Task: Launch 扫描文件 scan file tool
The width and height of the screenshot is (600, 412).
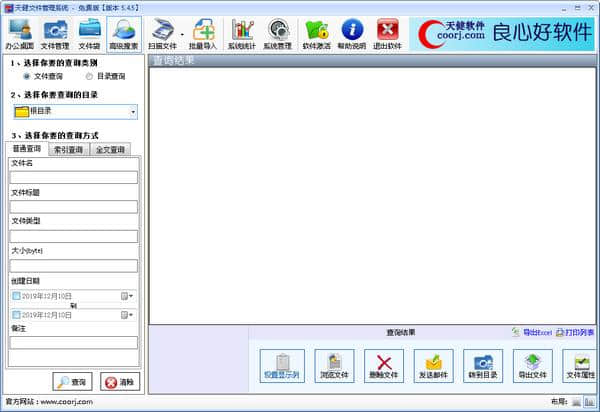Action: (x=162, y=34)
